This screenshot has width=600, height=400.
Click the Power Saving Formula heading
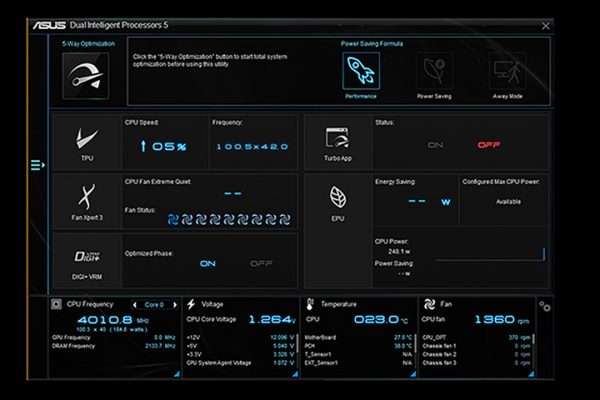372,44
